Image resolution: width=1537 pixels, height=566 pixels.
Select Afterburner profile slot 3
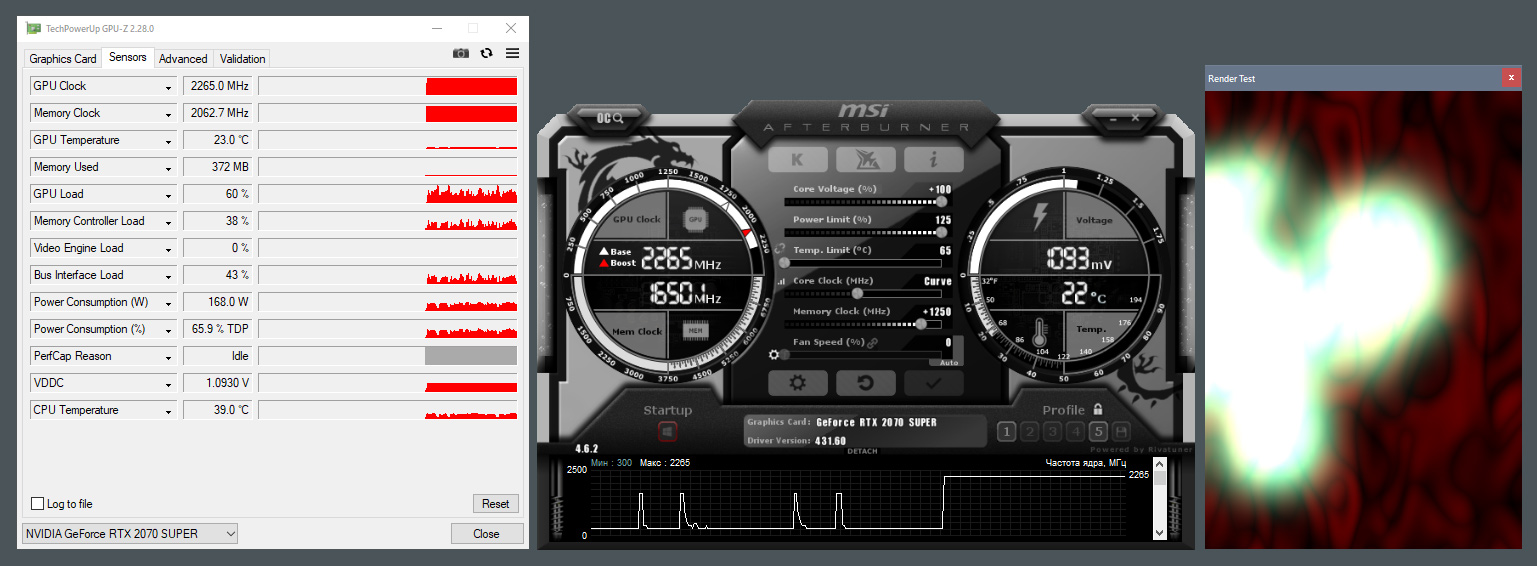[1052, 432]
